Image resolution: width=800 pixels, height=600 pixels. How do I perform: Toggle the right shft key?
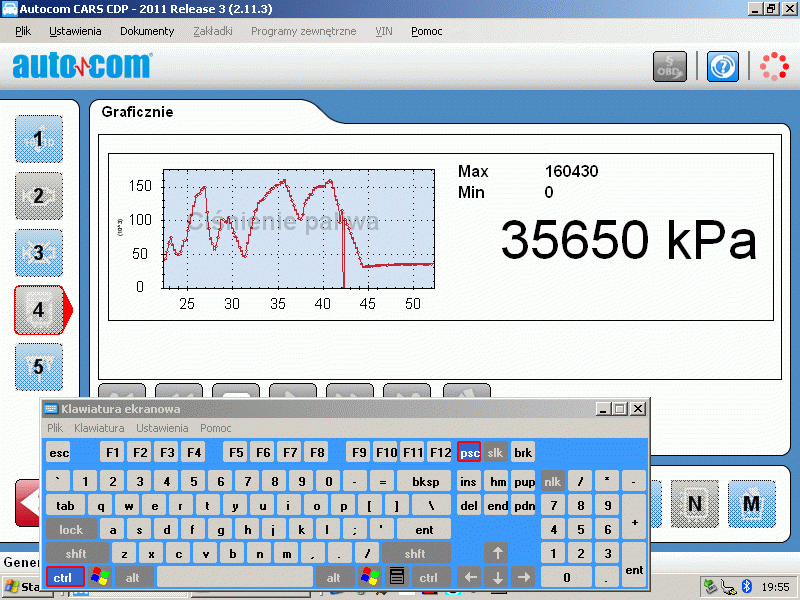click(415, 554)
